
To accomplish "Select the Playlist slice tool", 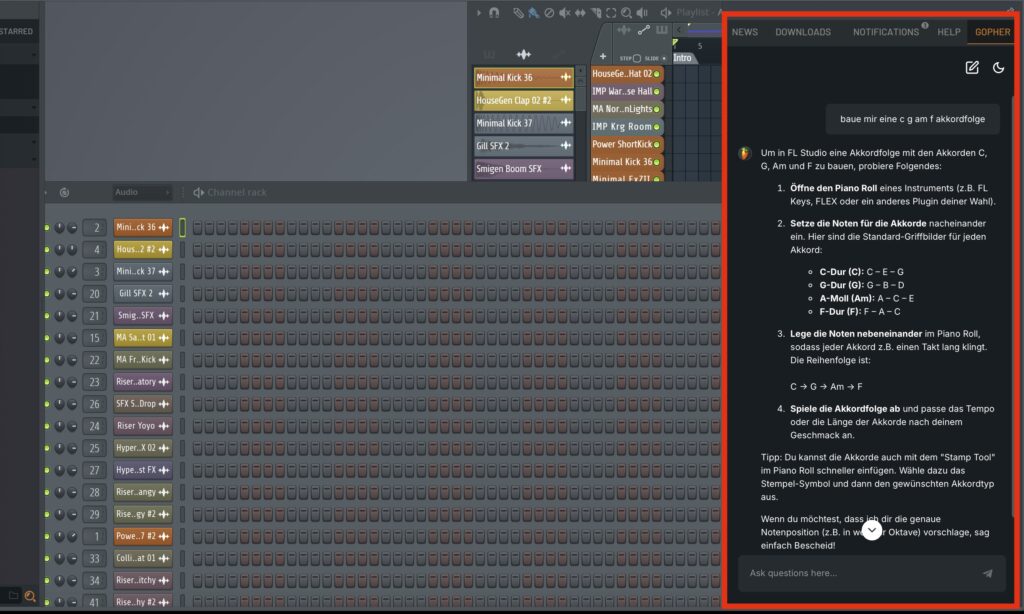I will 596,12.
